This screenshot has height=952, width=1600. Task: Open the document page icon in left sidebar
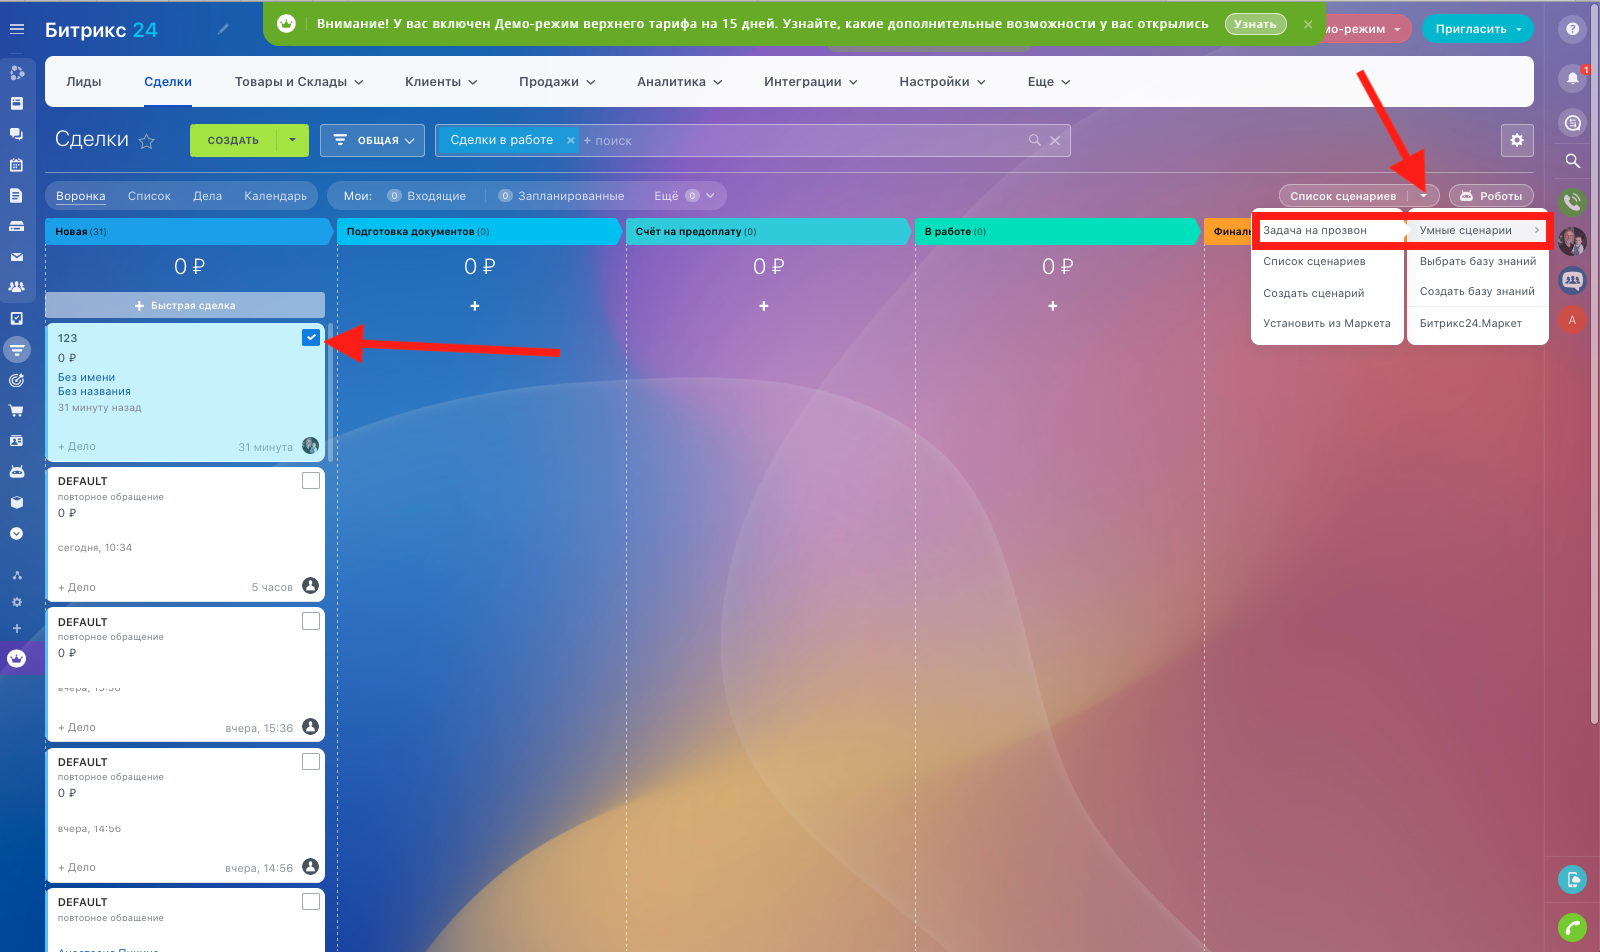[x=16, y=195]
